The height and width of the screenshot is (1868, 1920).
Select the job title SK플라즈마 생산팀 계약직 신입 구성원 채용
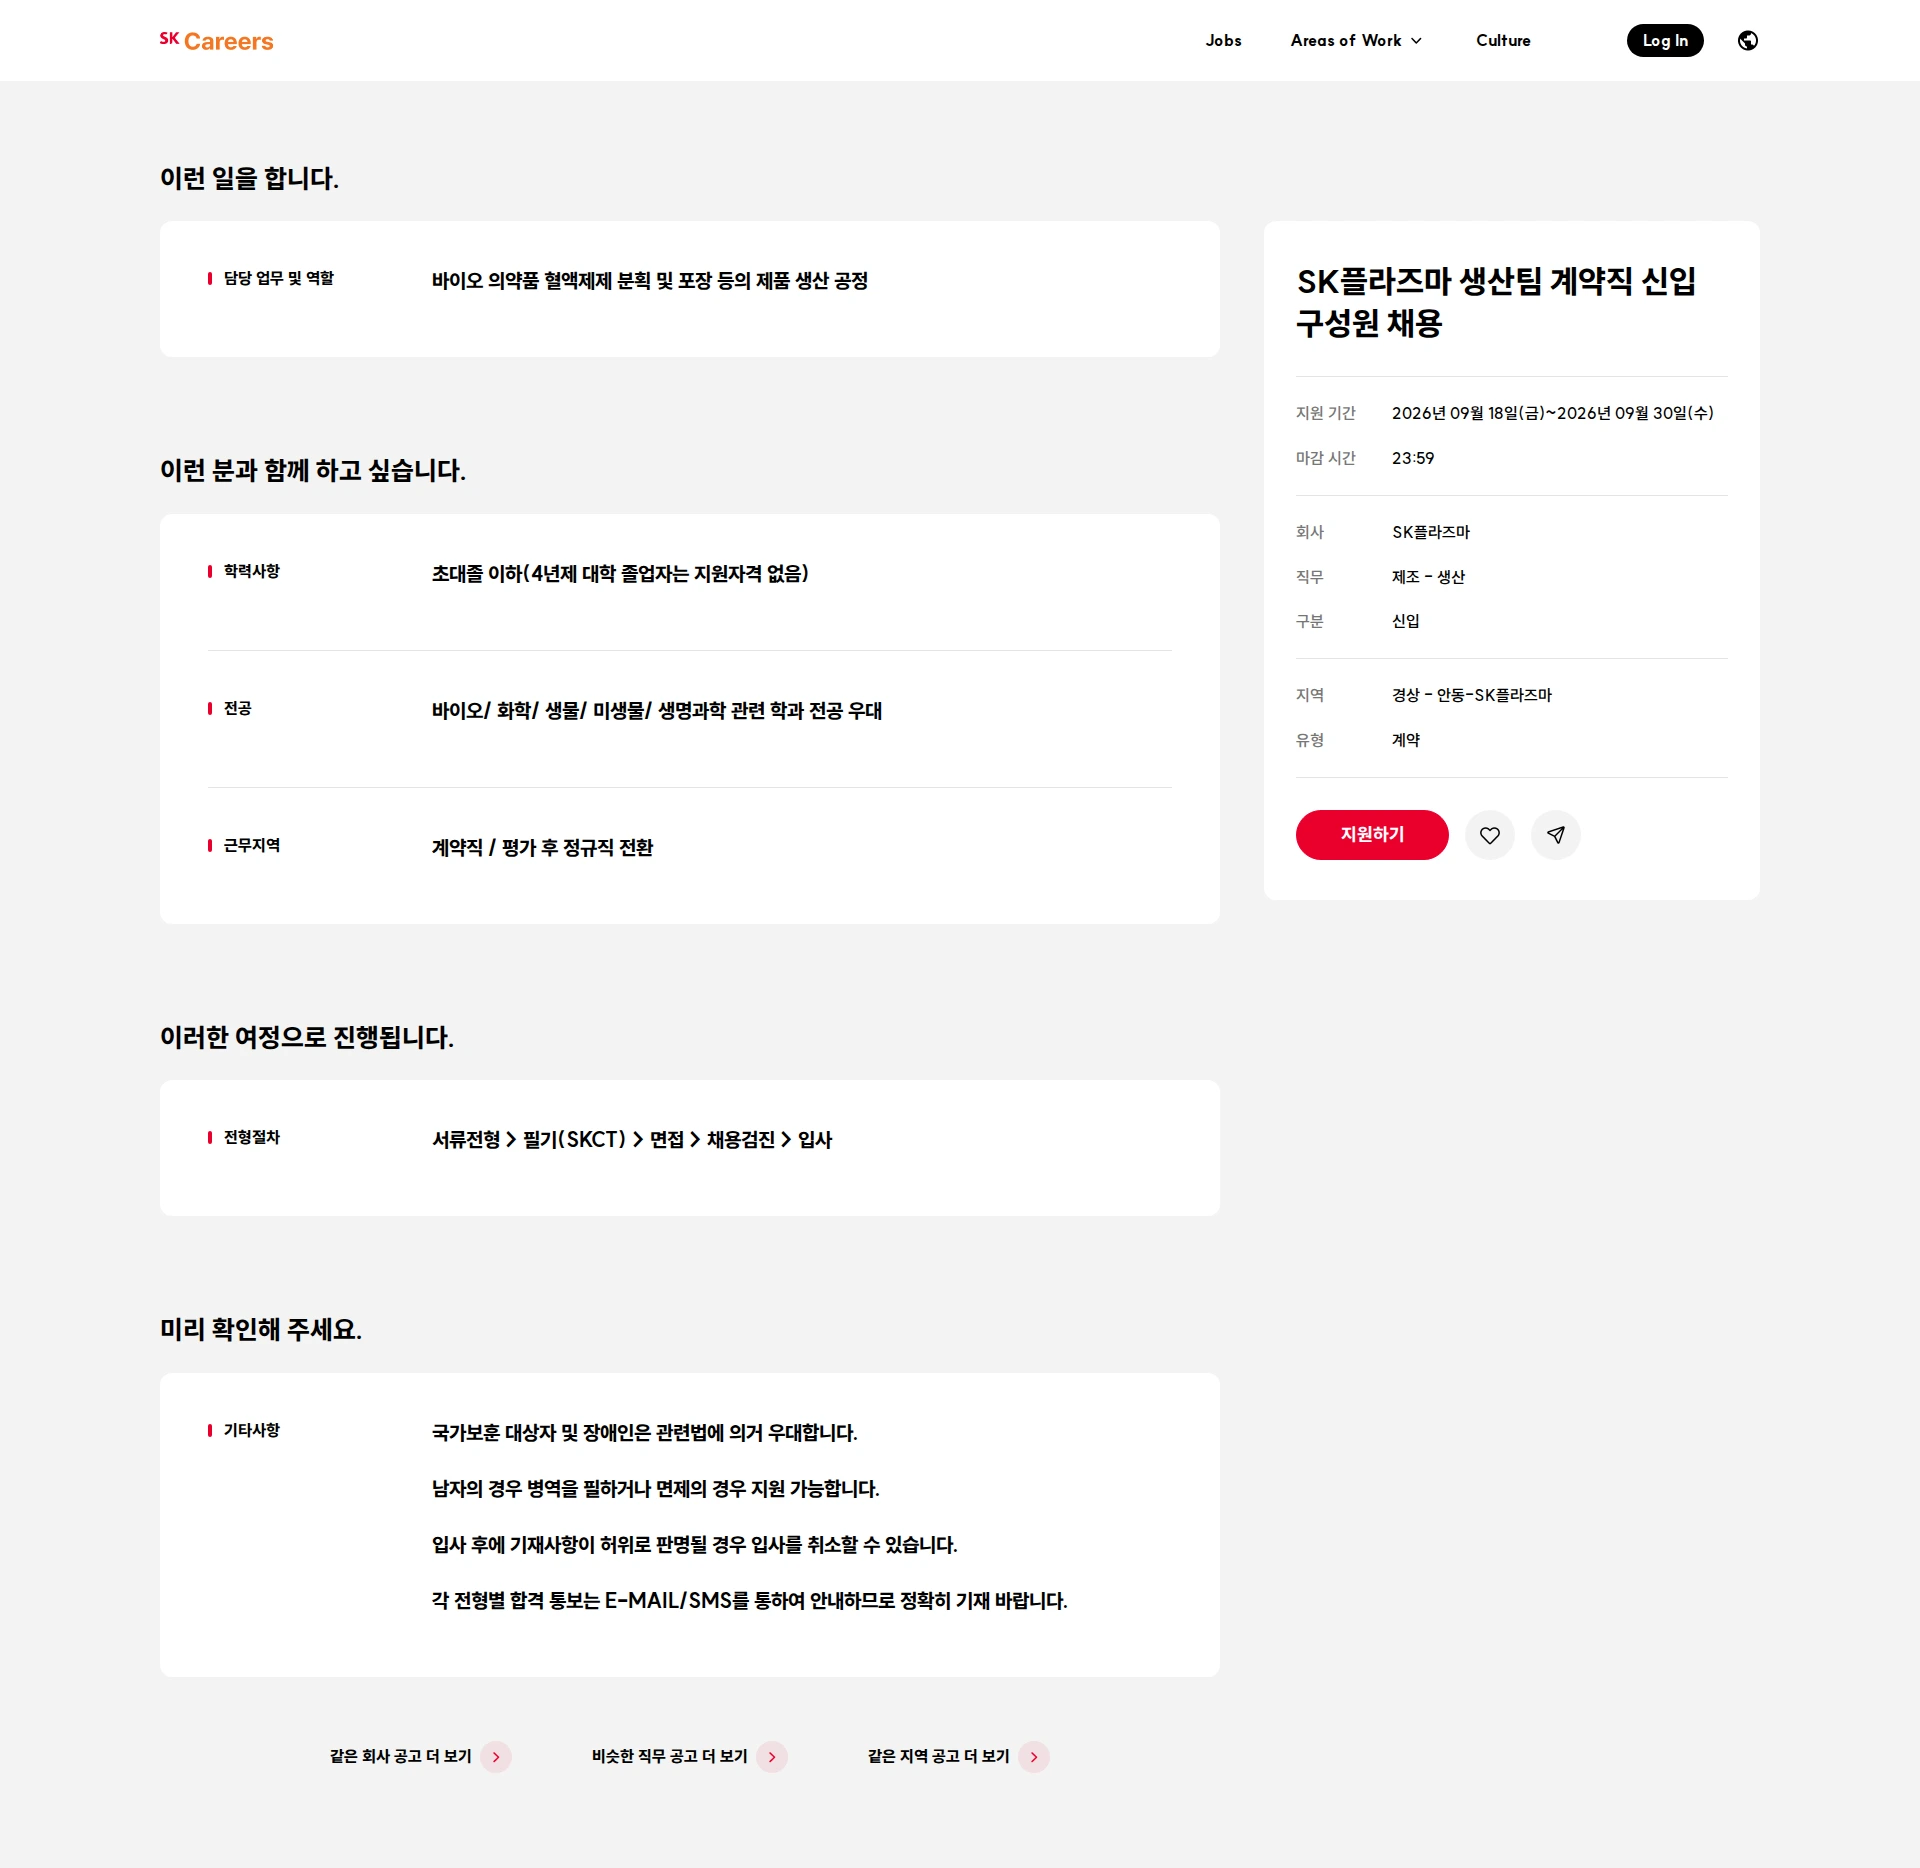pos(1496,302)
